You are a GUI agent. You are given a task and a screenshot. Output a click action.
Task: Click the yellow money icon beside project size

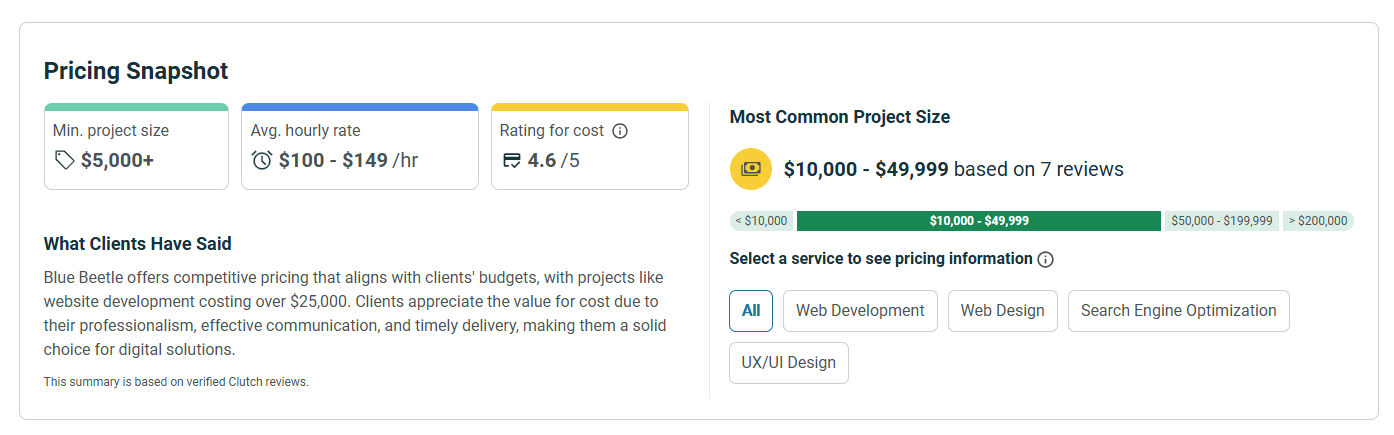(751, 169)
